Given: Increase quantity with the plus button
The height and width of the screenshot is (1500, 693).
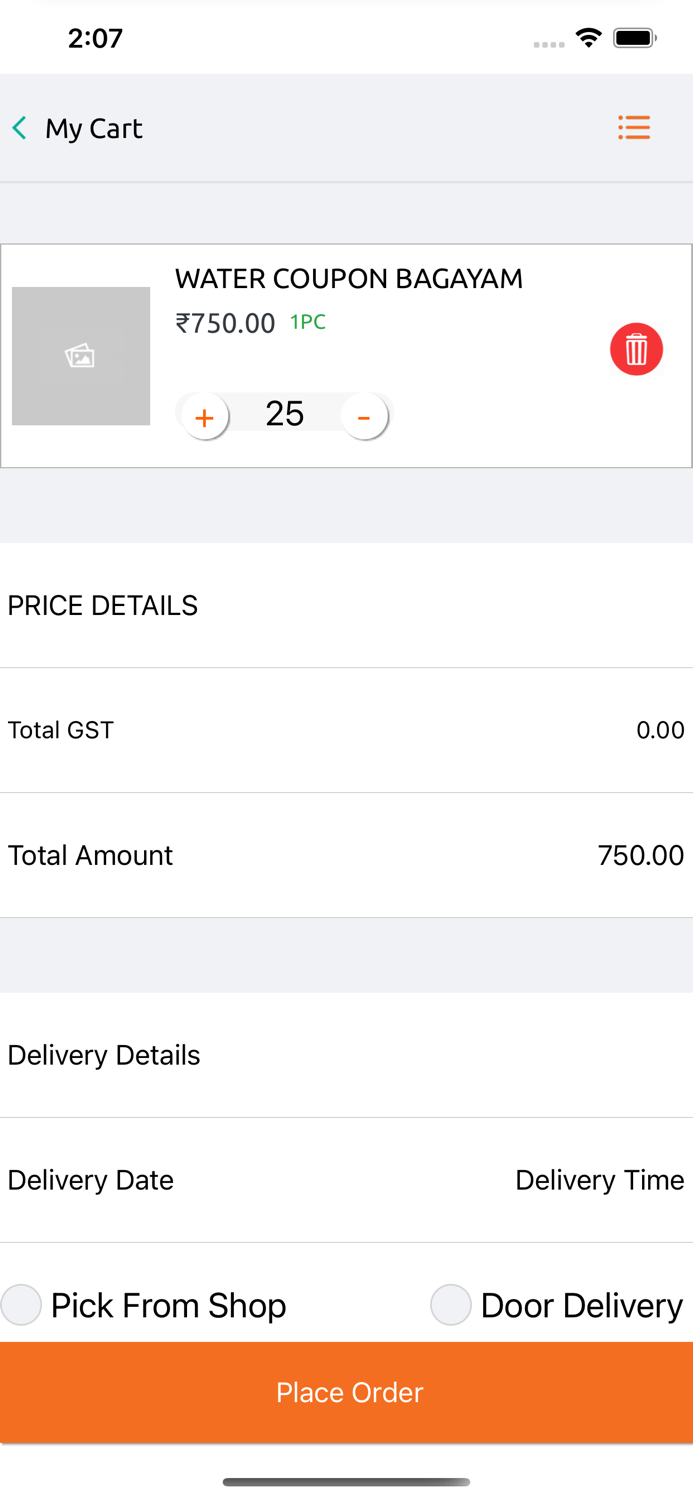Looking at the screenshot, I should [x=205, y=417].
